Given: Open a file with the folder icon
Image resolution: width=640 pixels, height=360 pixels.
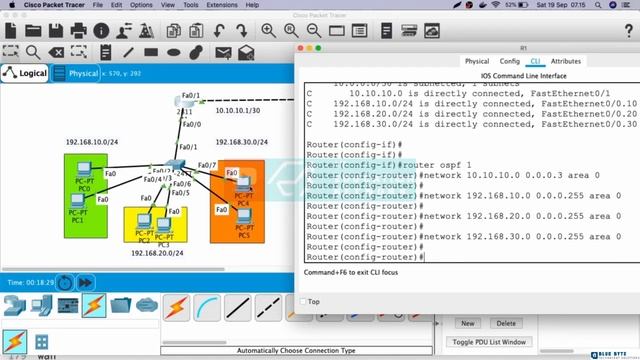Looking at the screenshot, I should [33, 31].
